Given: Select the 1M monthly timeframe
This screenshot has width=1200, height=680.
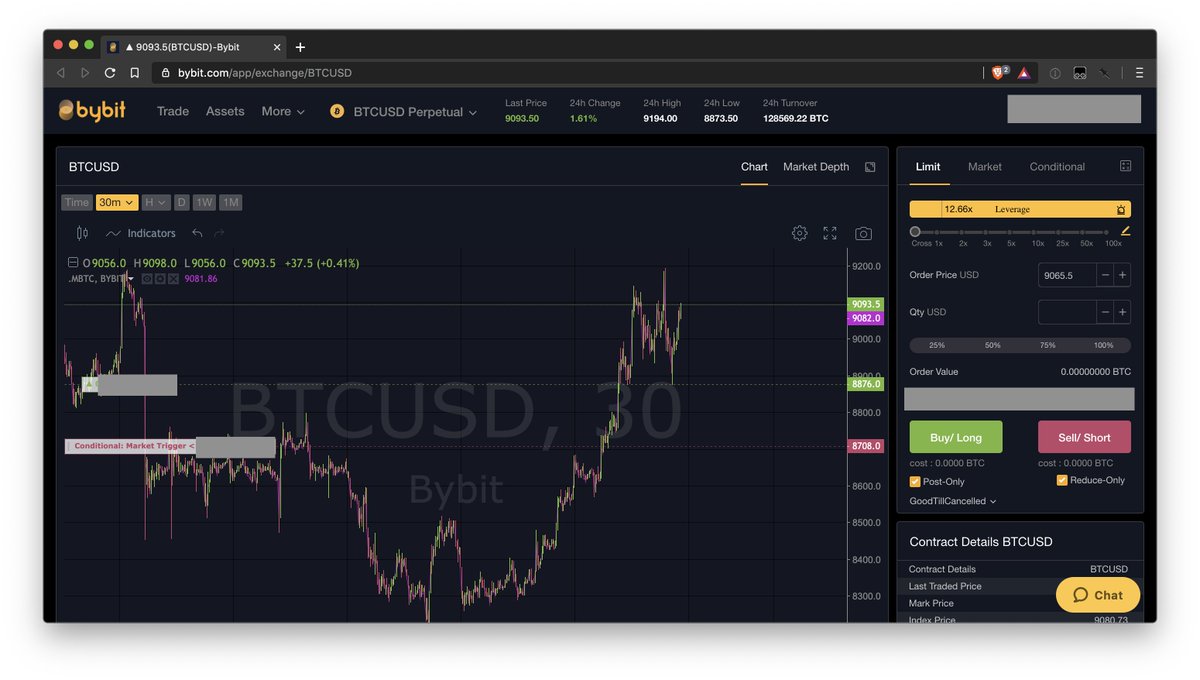Looking at the screenshot, I should tap(230, 202).
